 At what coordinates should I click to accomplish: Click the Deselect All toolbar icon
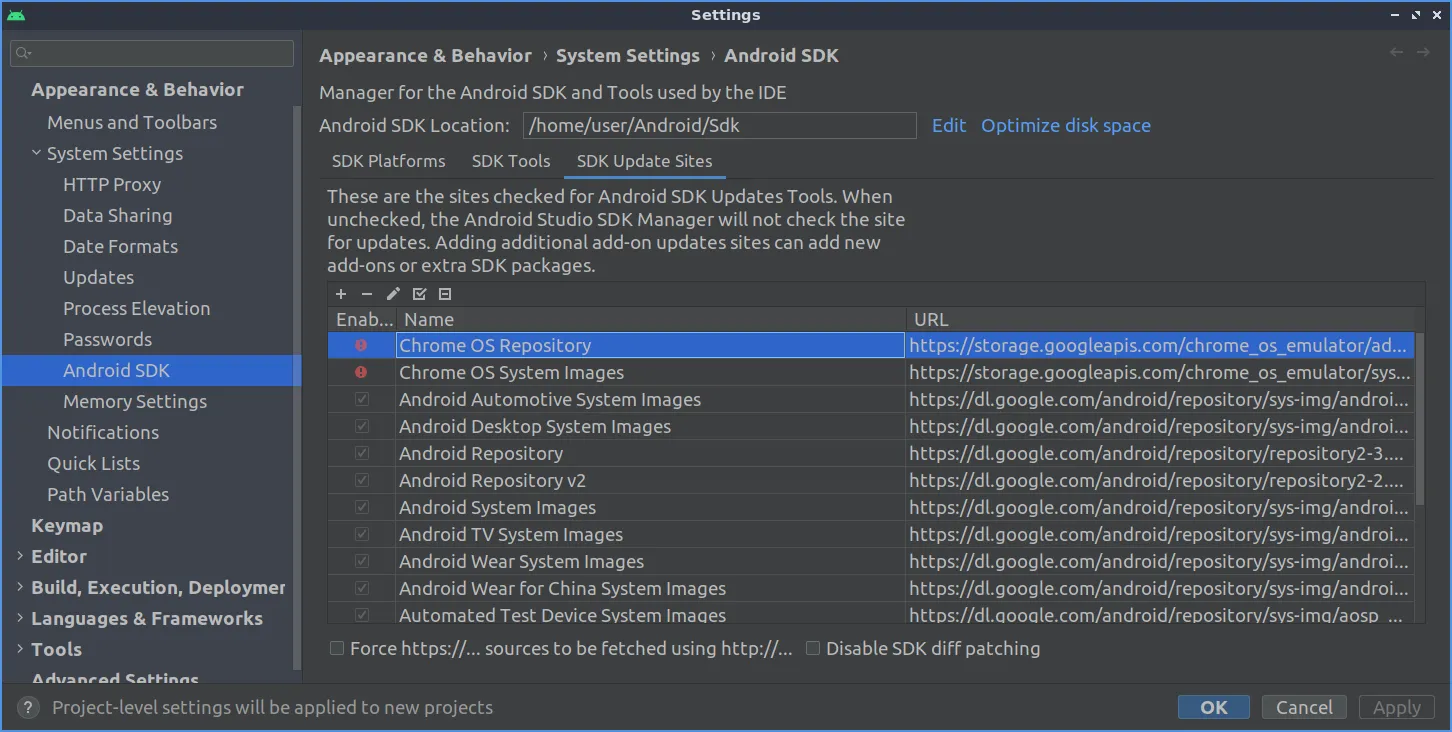(x=445, y=294)
